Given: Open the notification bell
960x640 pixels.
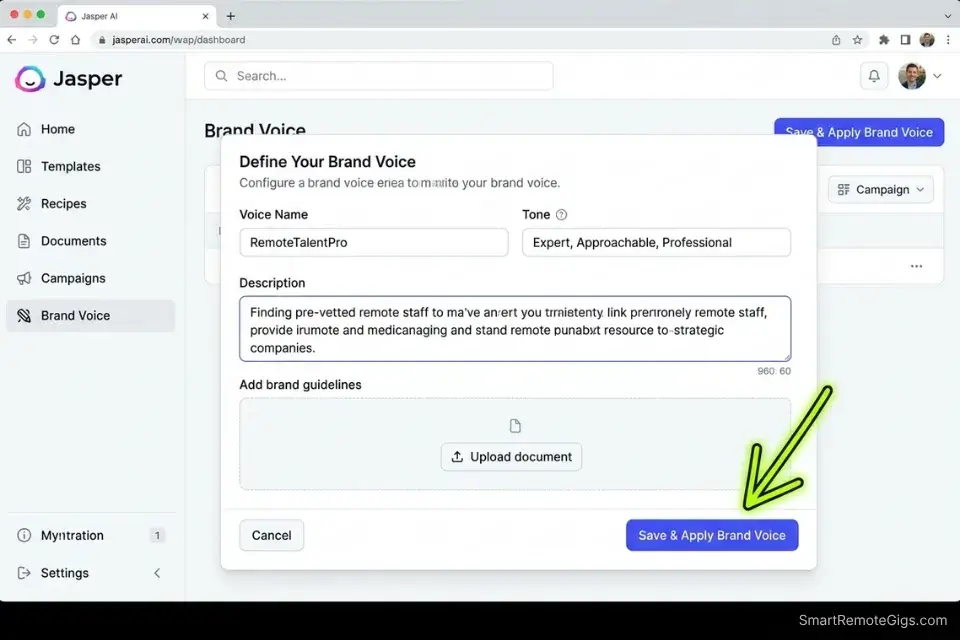Looking at the screenshot, I should point(874,75).
